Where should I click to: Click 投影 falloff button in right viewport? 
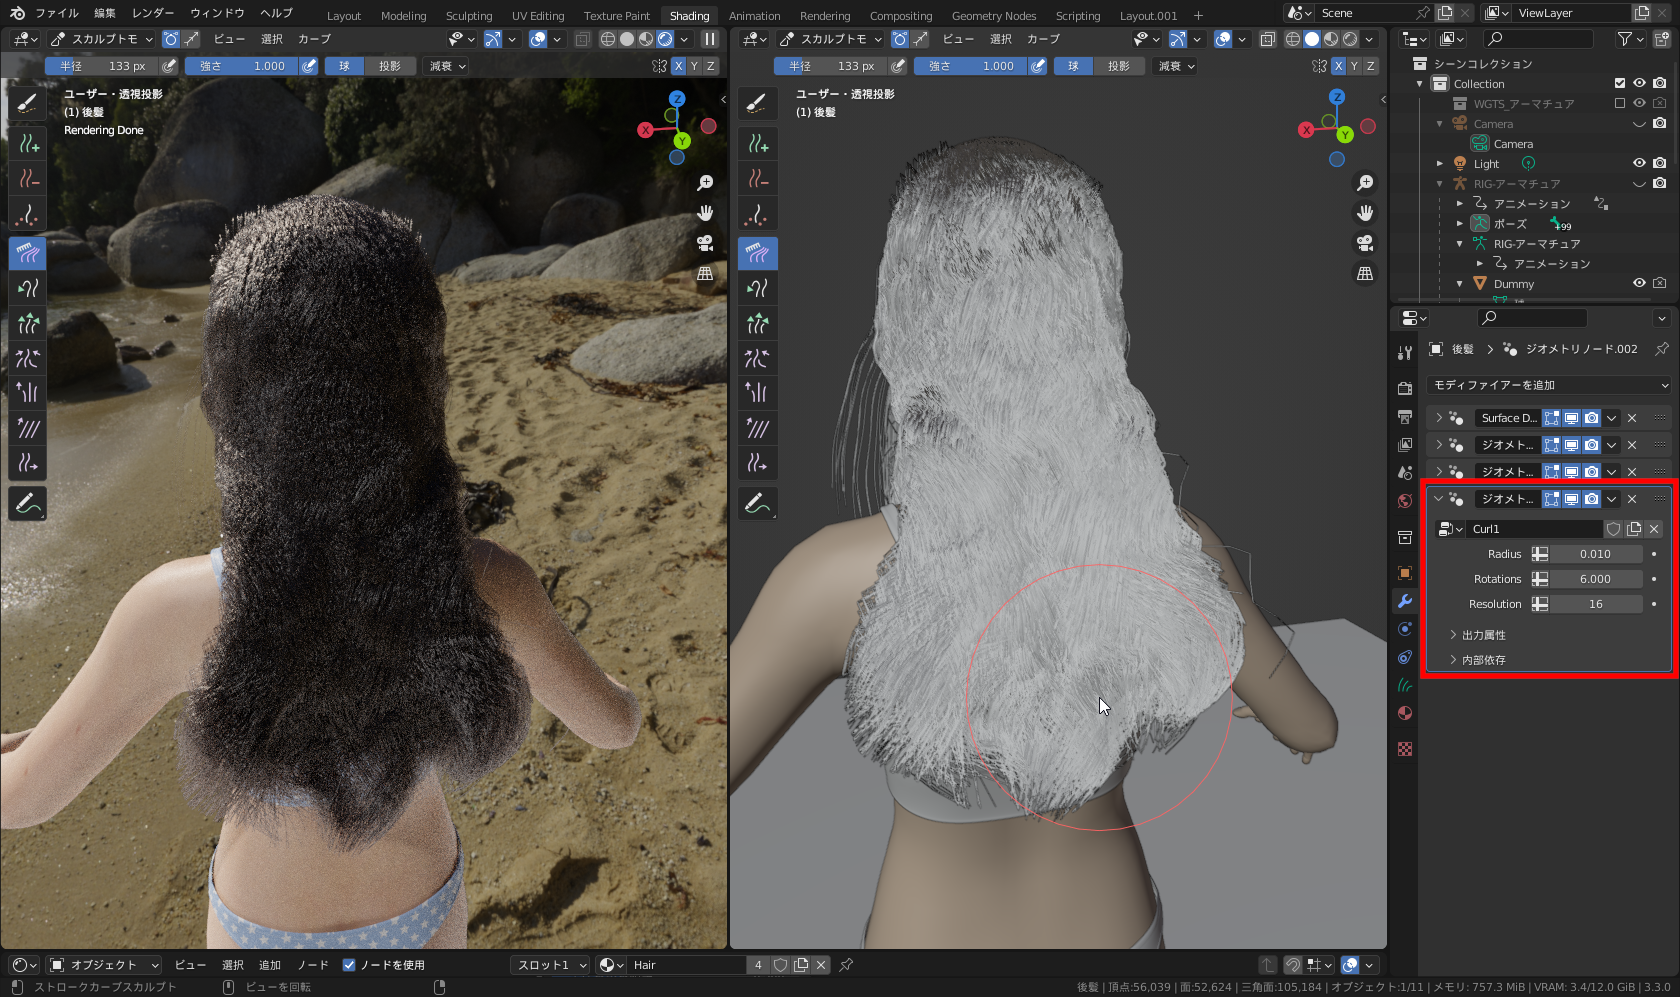1119,66
